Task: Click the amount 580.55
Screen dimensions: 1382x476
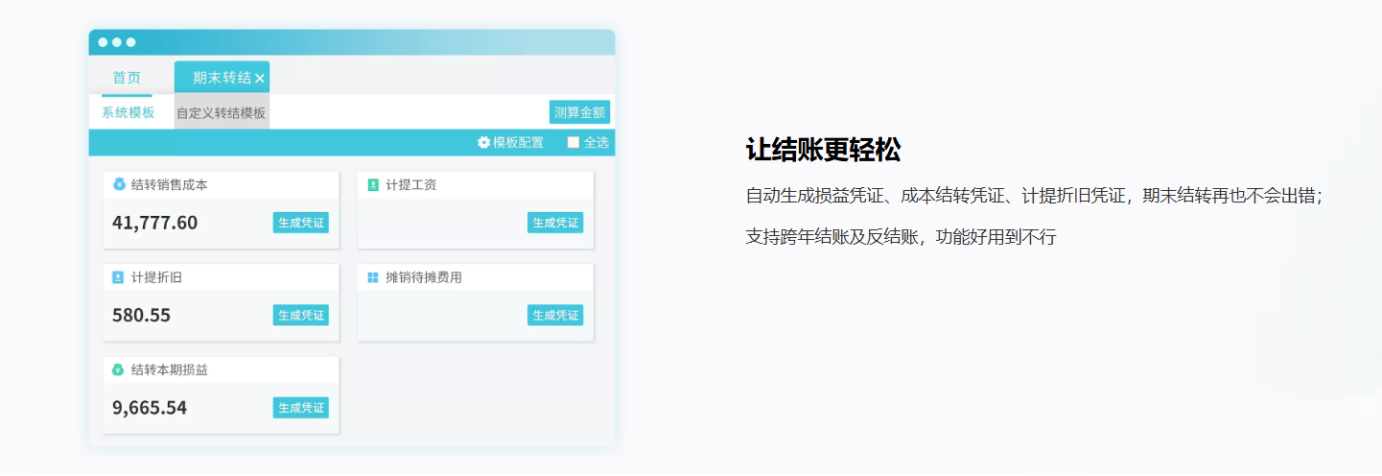Action: (141, 315)
